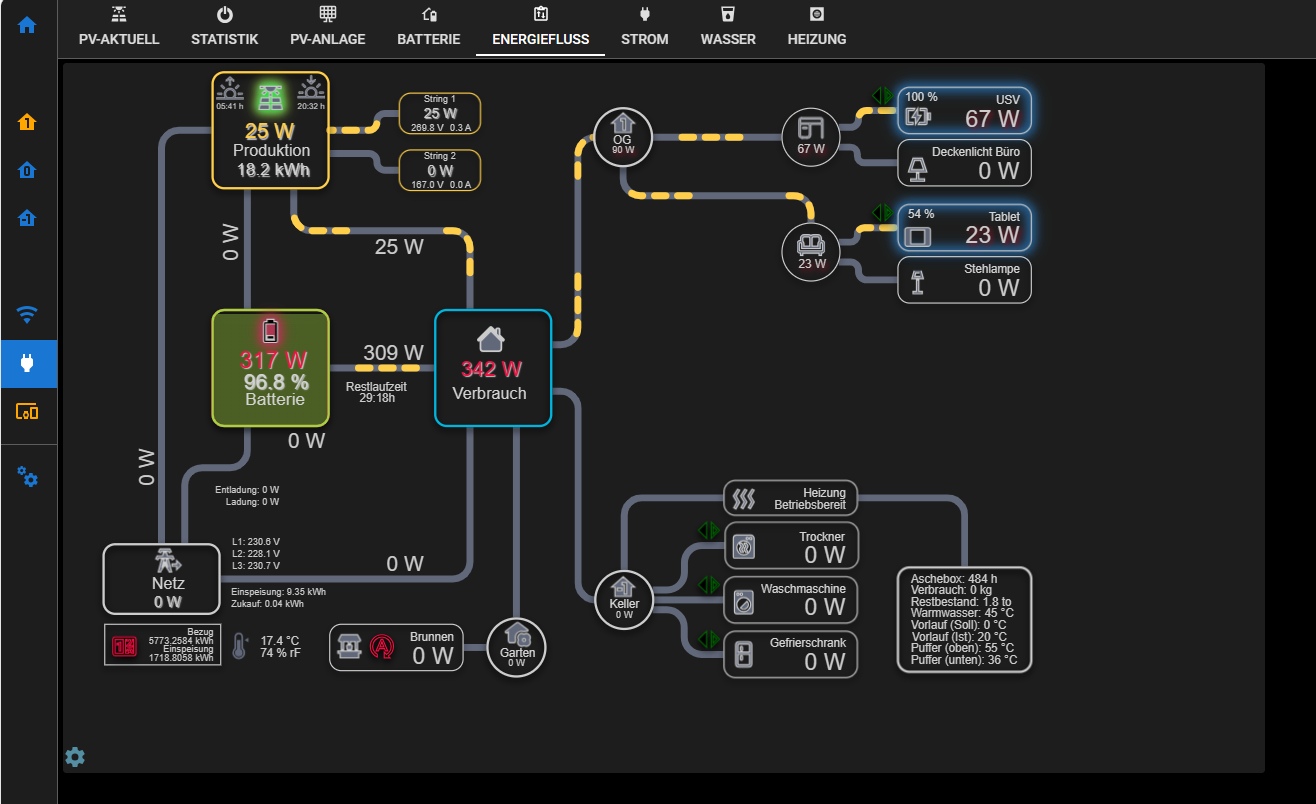The image size is (1316, 804).
Task: Click the Stehlampe 0 W box
Action: pyautogui.click(x=964, y=280)
